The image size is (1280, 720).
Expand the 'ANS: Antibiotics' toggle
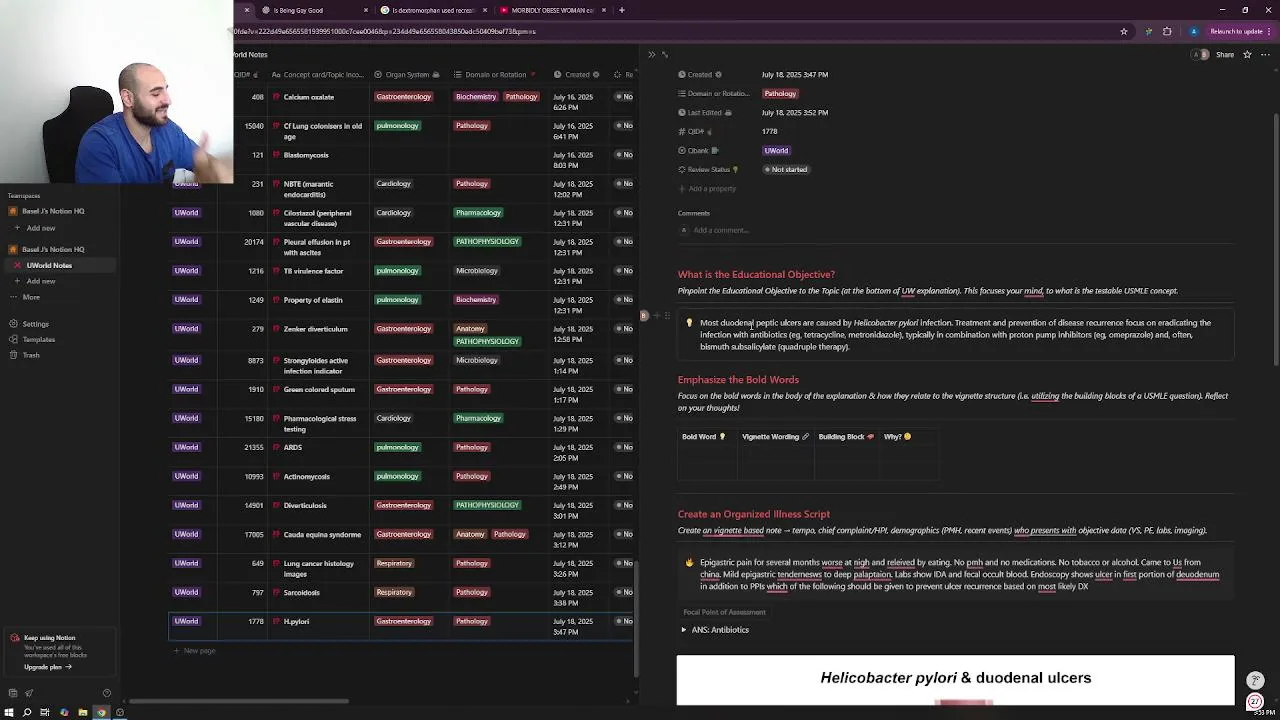[x=684, y=630]
